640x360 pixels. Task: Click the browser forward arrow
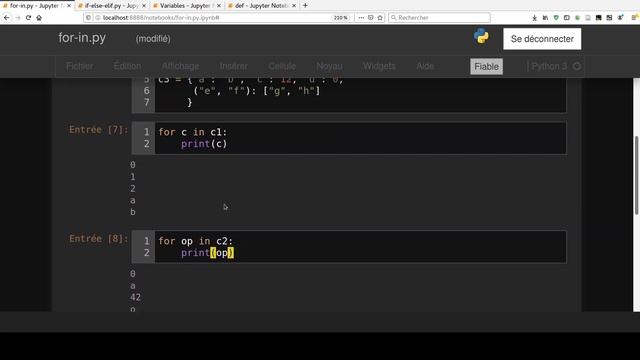(x=18, y=18)
